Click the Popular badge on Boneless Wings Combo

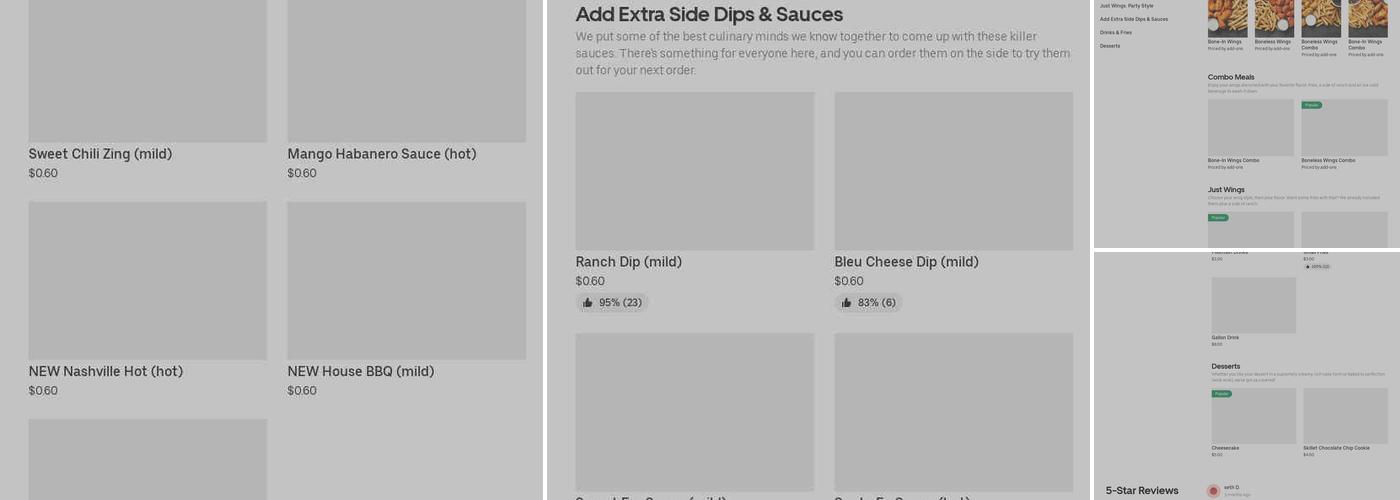click(1311, 105)
